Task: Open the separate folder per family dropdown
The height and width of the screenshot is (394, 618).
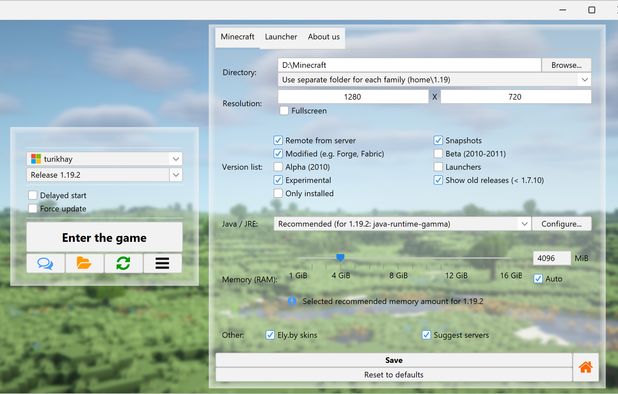Action: point(434,80)
